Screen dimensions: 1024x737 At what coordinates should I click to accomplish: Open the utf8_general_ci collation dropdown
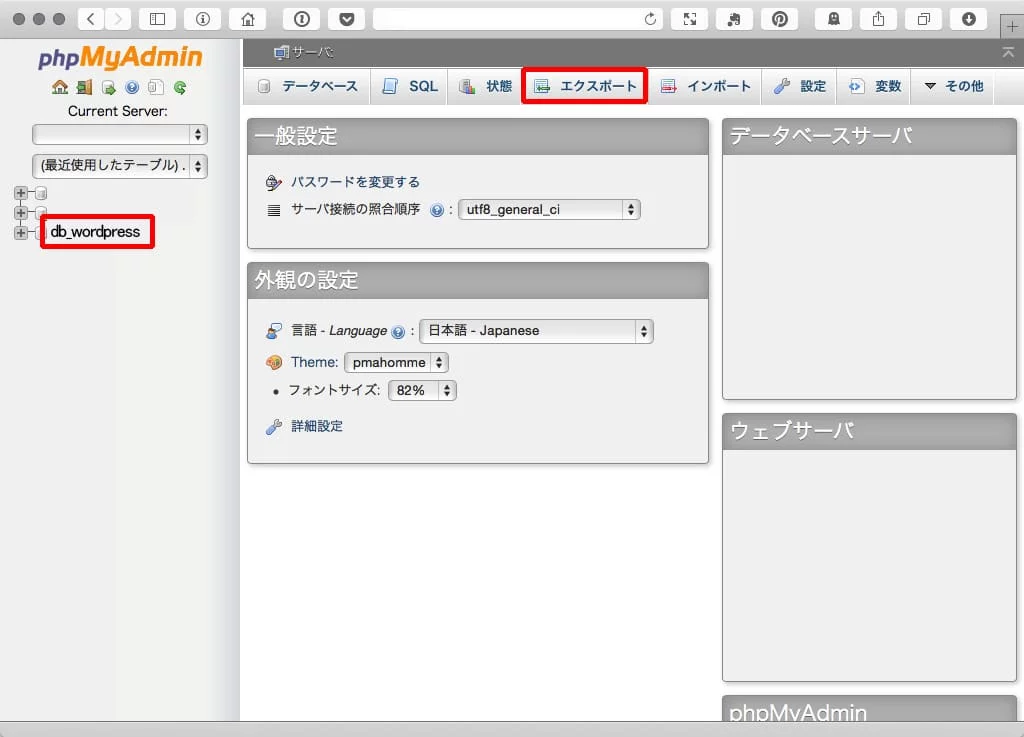549,210
